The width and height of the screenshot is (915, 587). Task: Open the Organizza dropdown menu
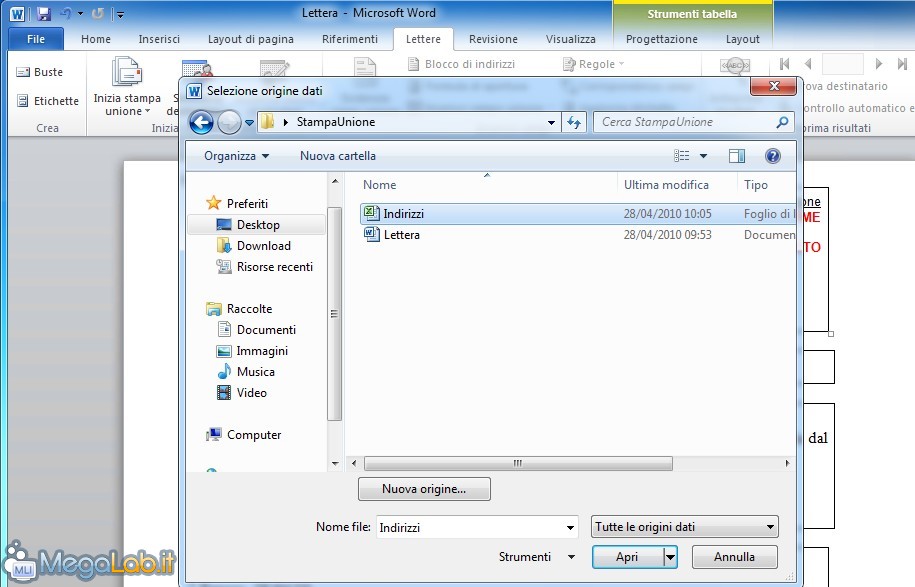pos(236,156)
